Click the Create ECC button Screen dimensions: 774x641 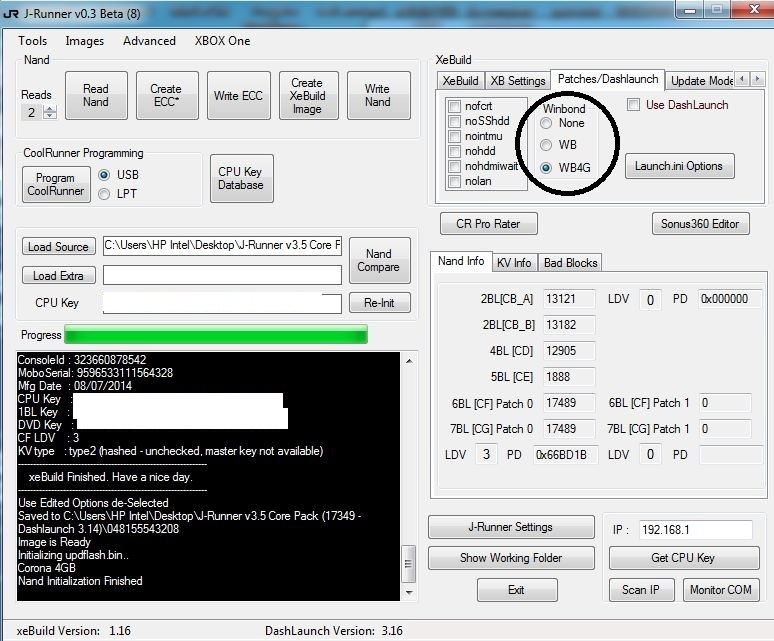pyautogui.click(x=167, y=95)
